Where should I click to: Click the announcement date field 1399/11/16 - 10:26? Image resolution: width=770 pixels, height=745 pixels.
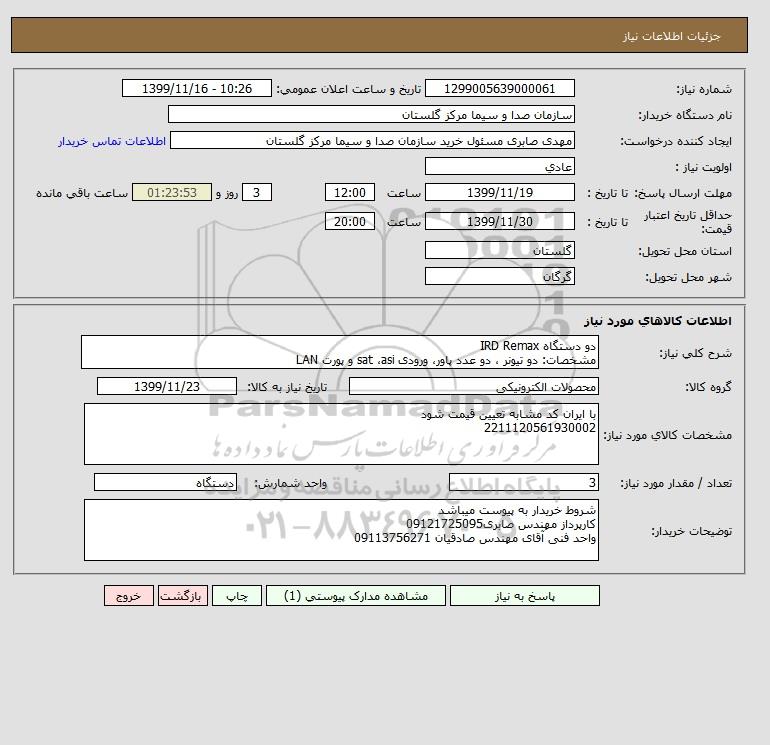[x=196, y=88]
